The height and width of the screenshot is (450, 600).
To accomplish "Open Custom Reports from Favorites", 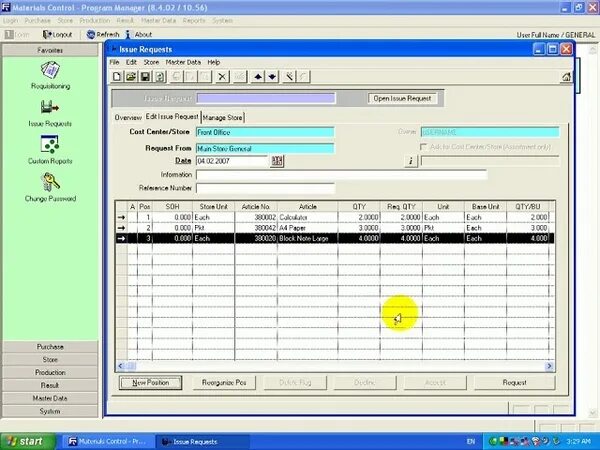I will click(x=50, y=150).
